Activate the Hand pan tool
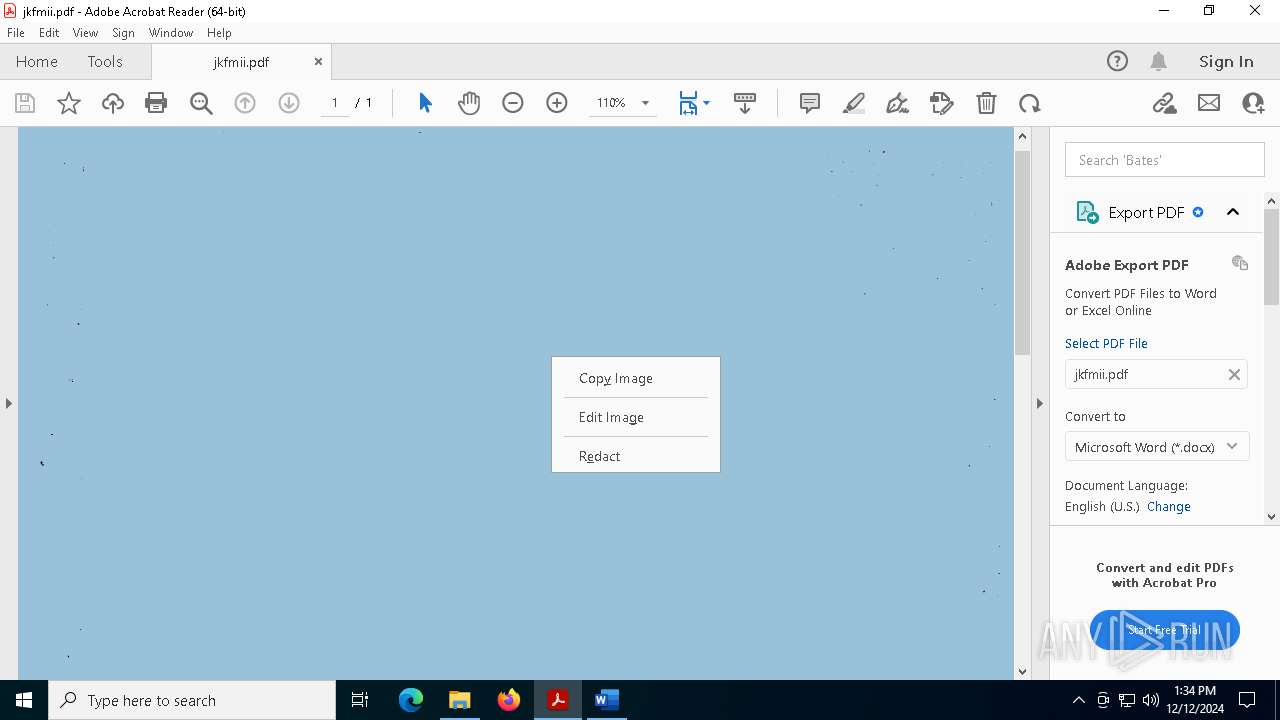This screenshot has height=720, width=1280. click(469, 103)
